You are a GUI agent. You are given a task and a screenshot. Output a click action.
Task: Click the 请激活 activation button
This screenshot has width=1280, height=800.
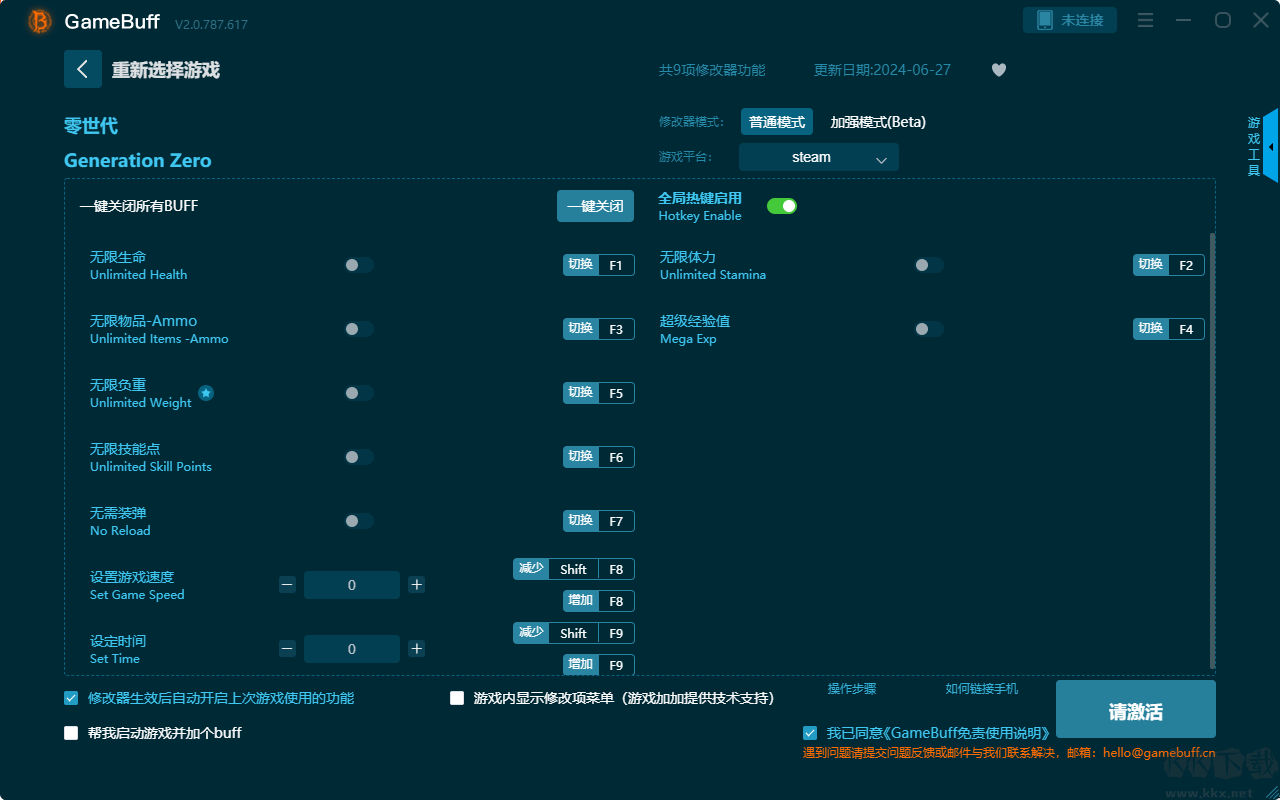coord(1136,710)
